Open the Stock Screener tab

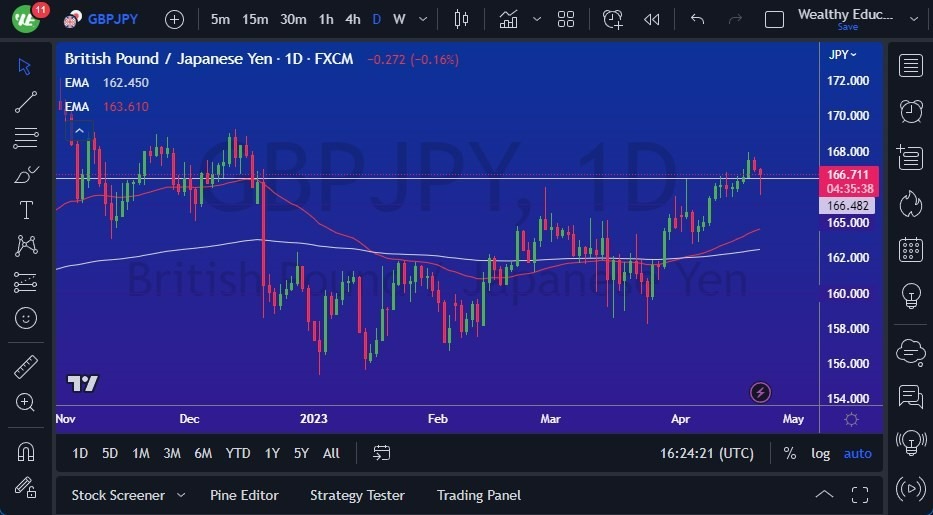tap(118, 495)
